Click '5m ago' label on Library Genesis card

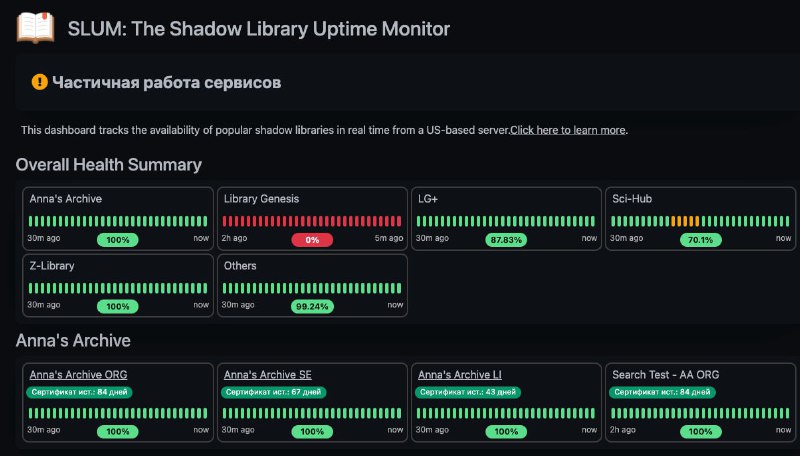tap(389, 238)
